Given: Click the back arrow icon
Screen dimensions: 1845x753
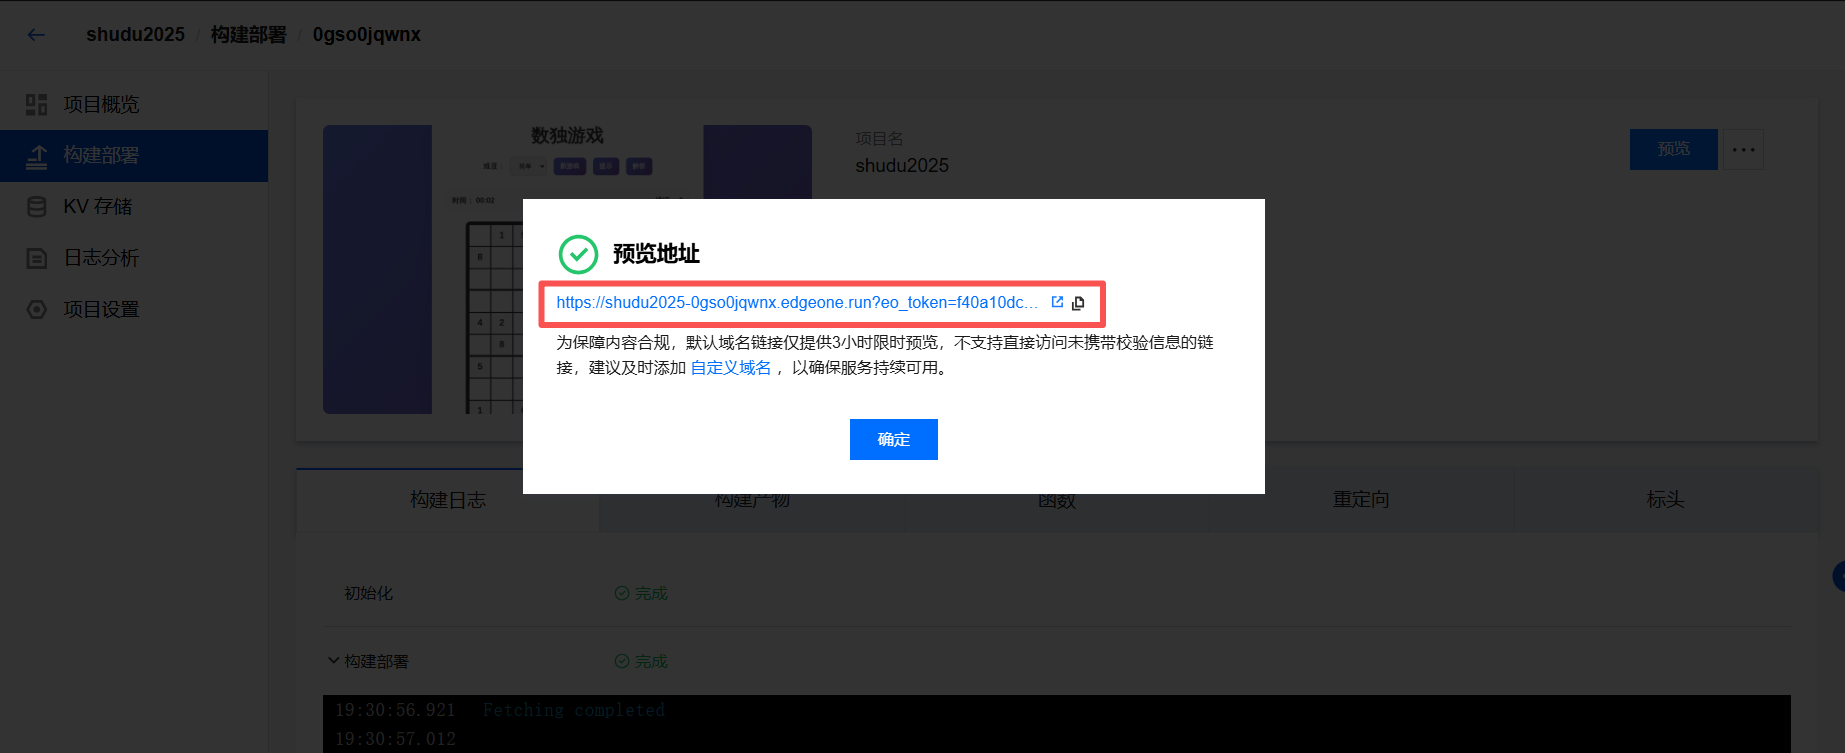Looking at the screenshot, I should [37, 35].
